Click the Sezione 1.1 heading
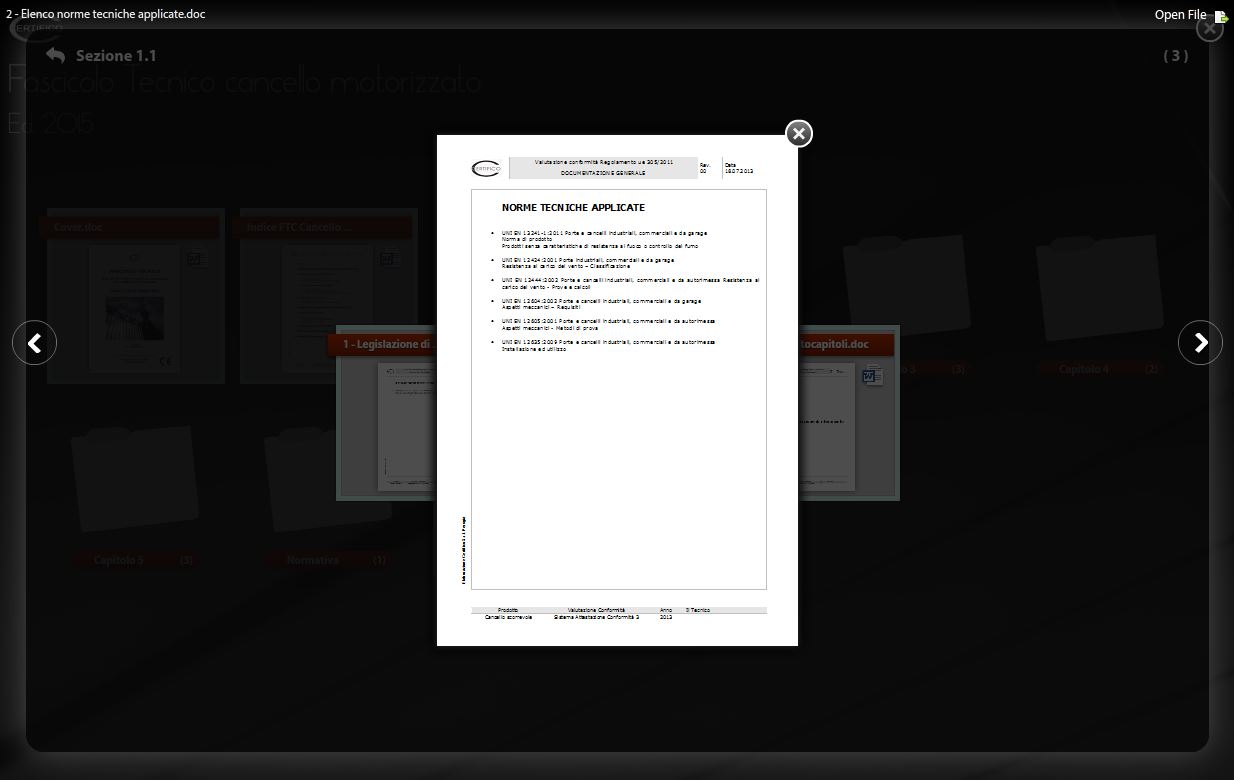The image size is (1234, 780). tap(116, 56)
